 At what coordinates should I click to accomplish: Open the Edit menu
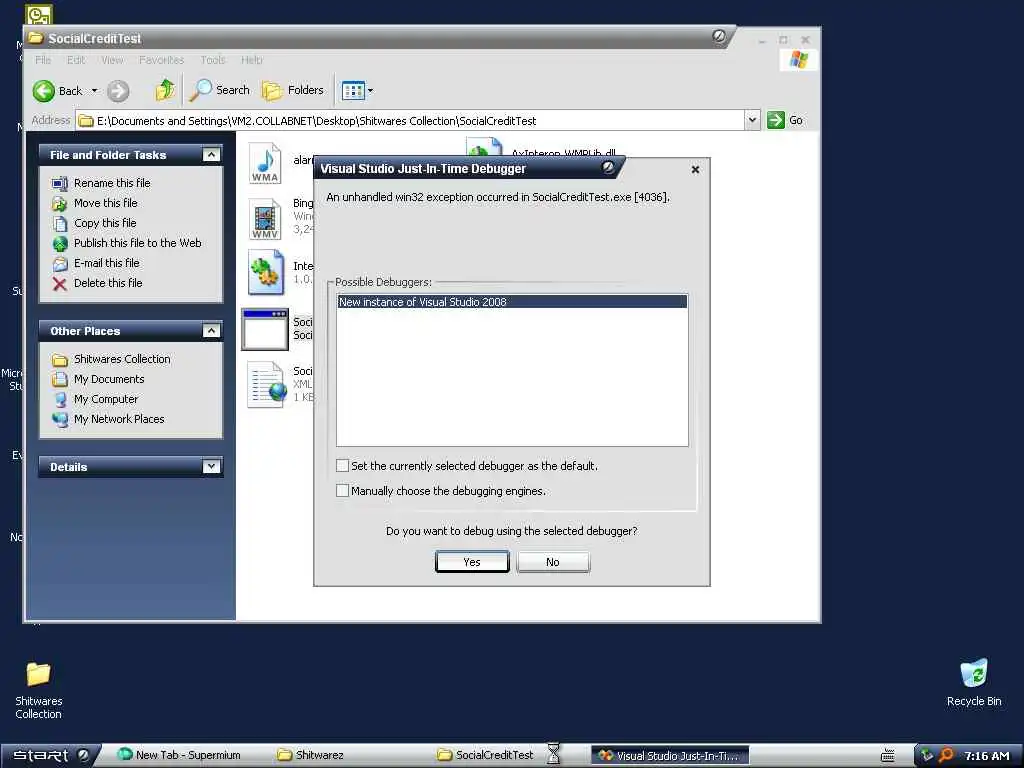point(76,60)
